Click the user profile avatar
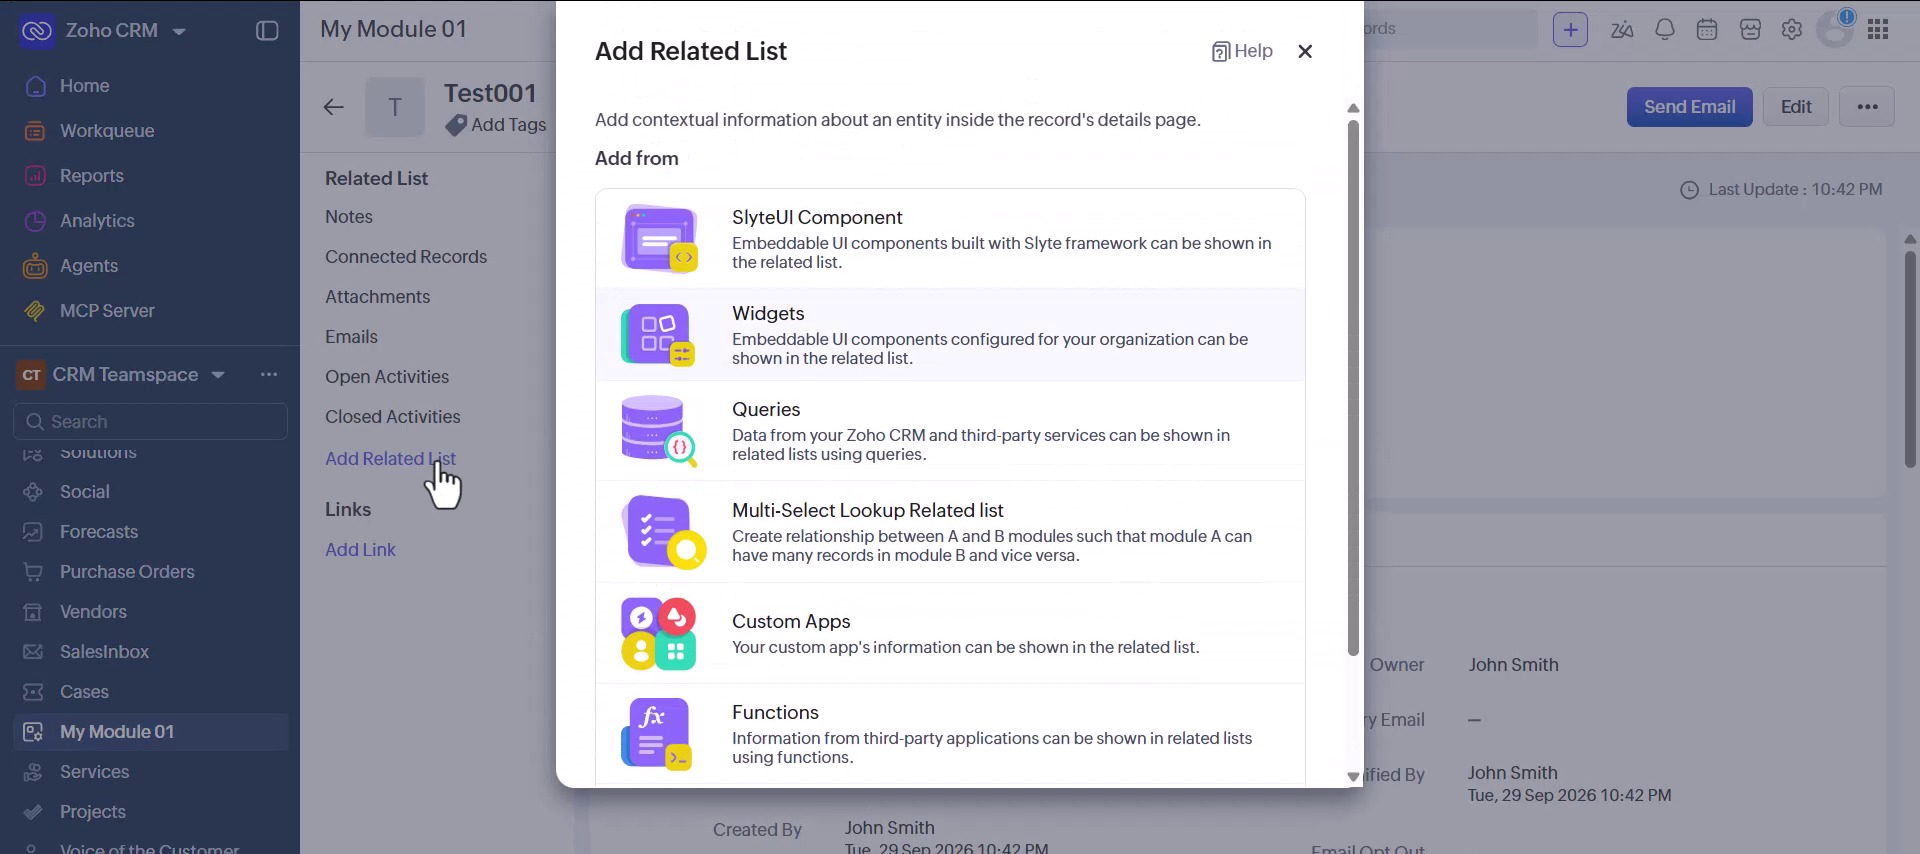 pyautogui.click(x=1836, y=30)
